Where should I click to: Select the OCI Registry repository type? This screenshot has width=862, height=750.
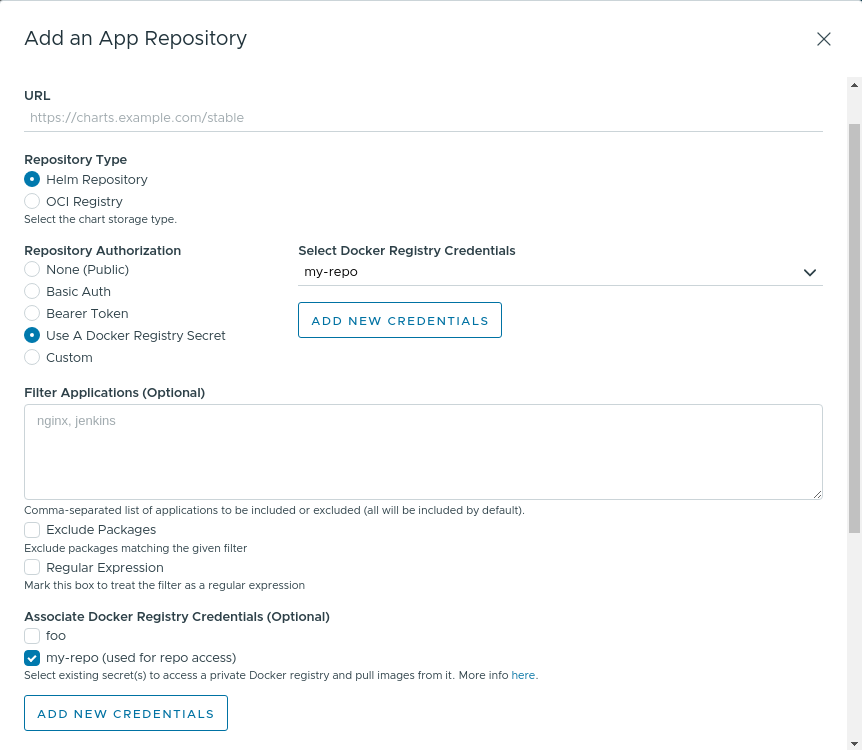coord(31,201)
